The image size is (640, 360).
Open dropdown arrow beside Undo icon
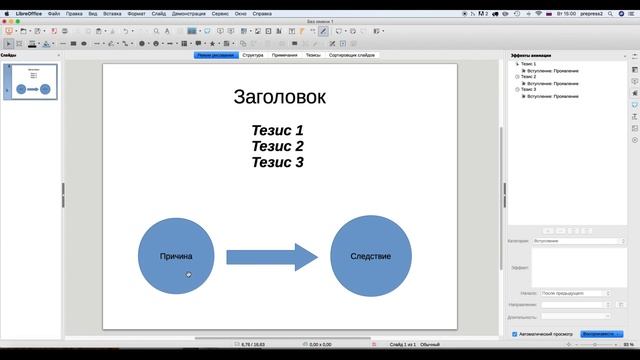132,31
